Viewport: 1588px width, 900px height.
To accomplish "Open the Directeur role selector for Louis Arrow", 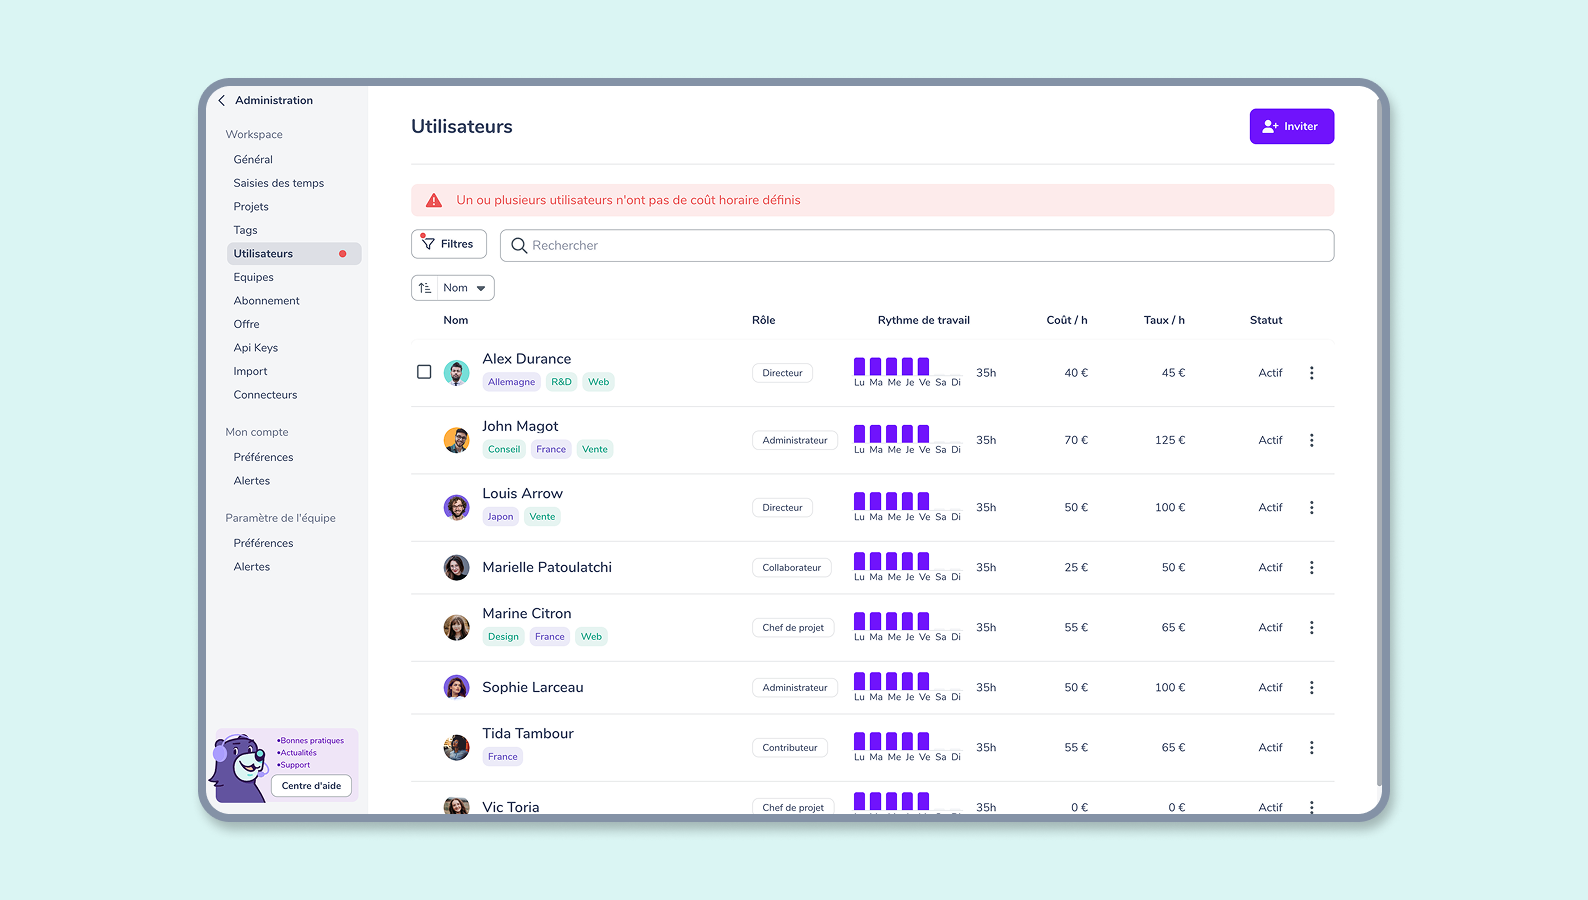I will click(782, 508).
